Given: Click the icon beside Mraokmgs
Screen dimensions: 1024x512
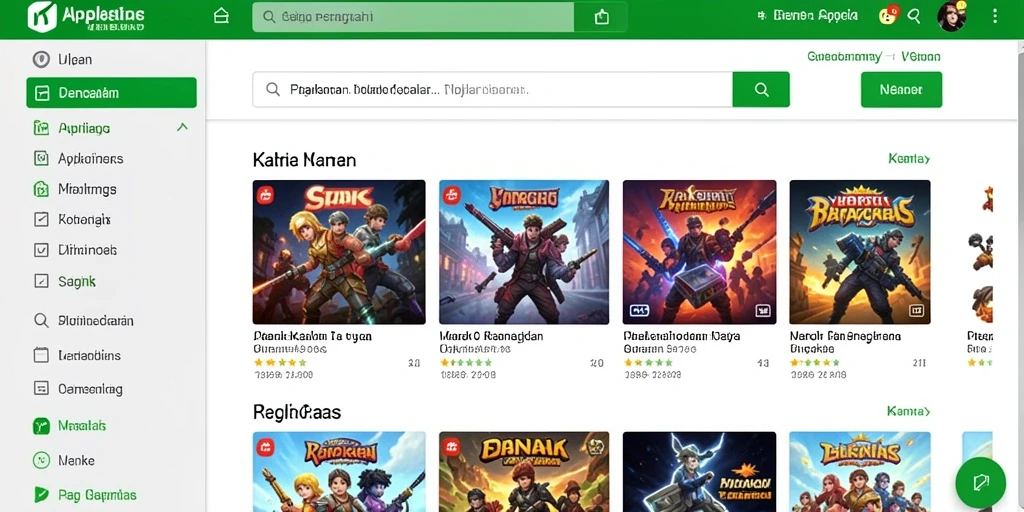Looking at the screenshot, I should [40, 189].
